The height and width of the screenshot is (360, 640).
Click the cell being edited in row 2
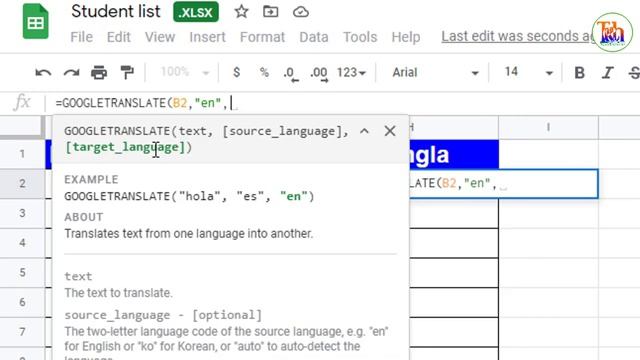point(504,184)
